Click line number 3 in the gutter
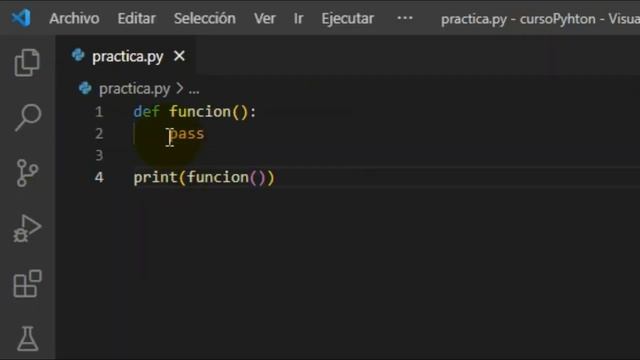 point(99,156)
